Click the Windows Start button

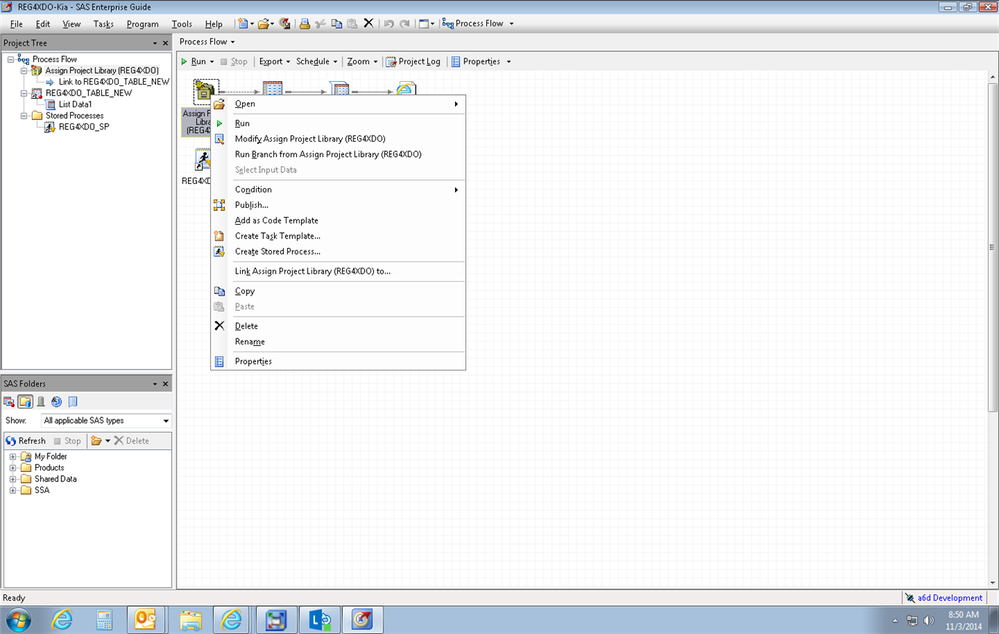[x=17, y=619]
